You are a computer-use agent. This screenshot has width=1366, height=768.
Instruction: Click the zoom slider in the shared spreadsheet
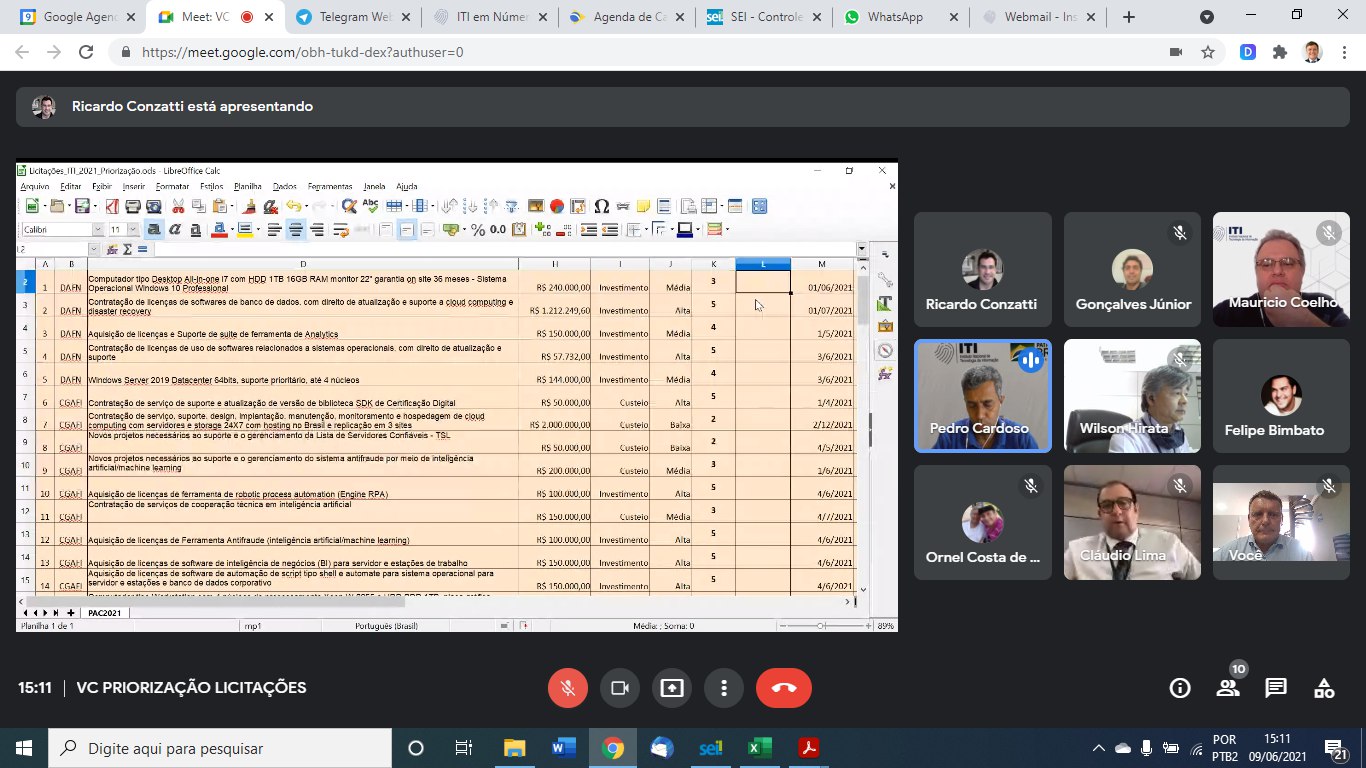(x=821, y=626)
